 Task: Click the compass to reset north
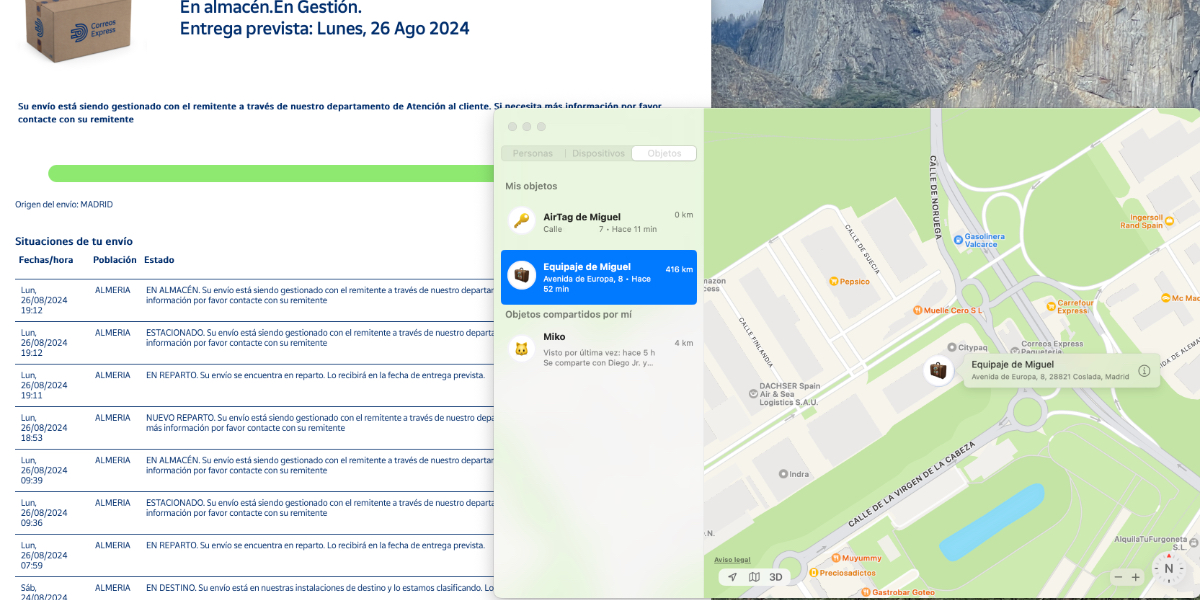[1168, 568]
